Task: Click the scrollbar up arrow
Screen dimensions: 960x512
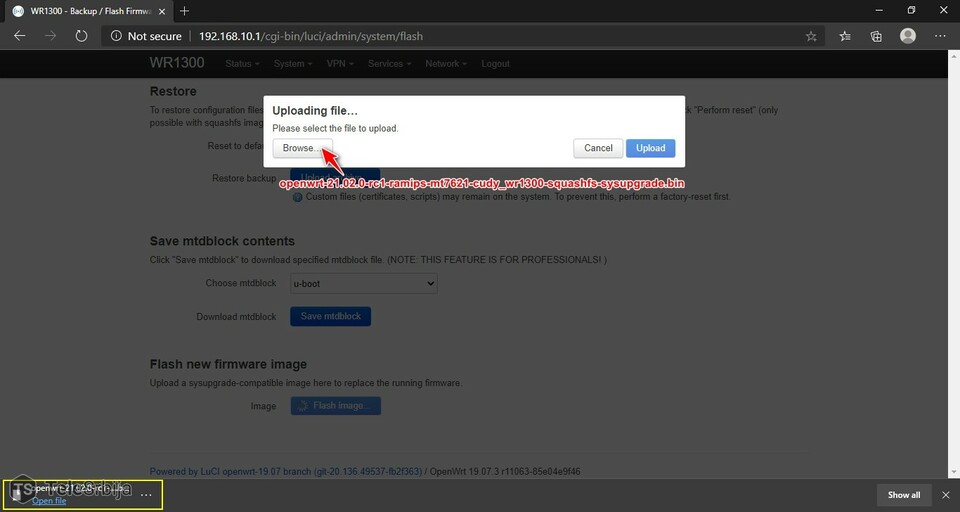Action: [954, 56]
